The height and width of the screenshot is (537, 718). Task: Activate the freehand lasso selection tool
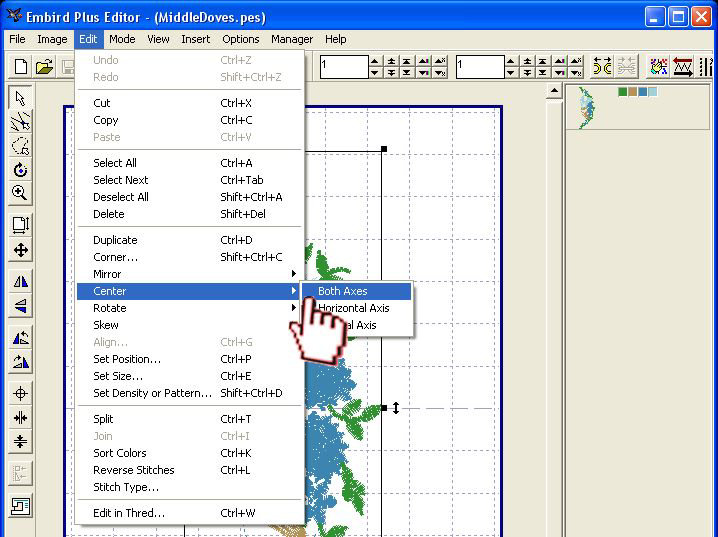coord(20,146)
